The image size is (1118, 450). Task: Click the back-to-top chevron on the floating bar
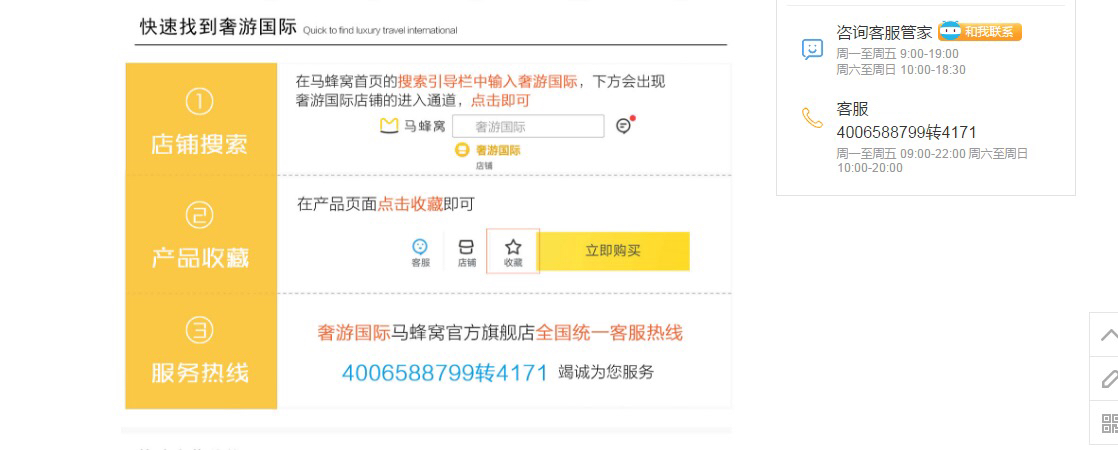1109,334
